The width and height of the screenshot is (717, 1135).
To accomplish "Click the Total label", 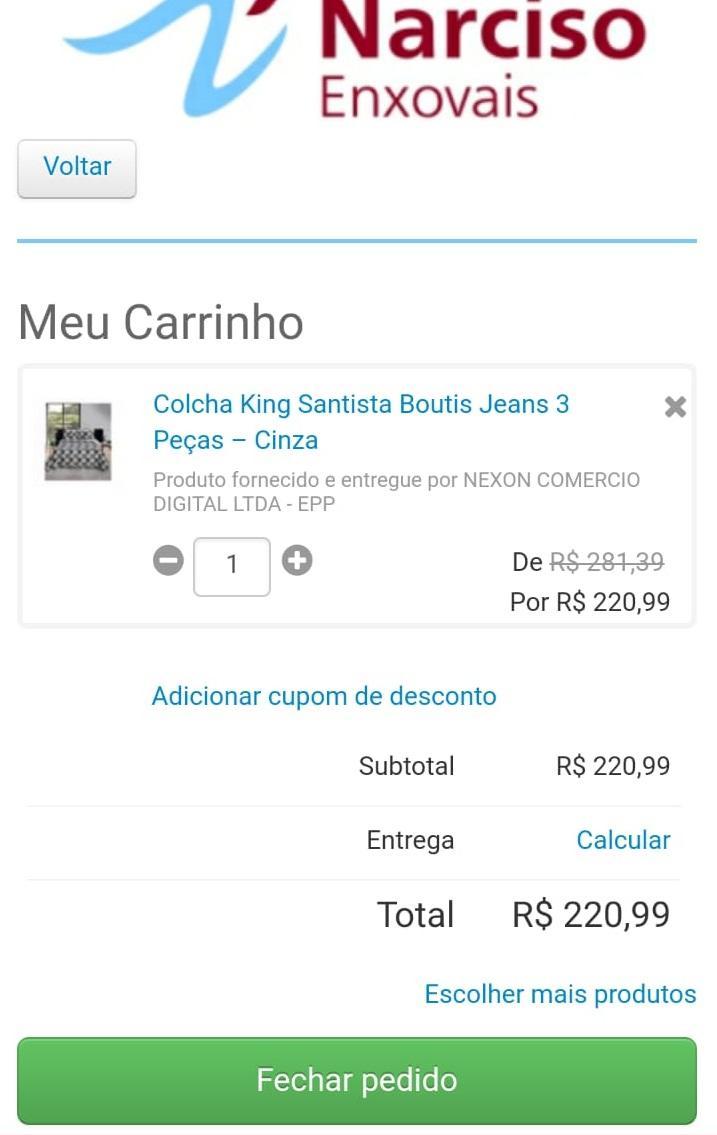I will [x=415, y=915].
